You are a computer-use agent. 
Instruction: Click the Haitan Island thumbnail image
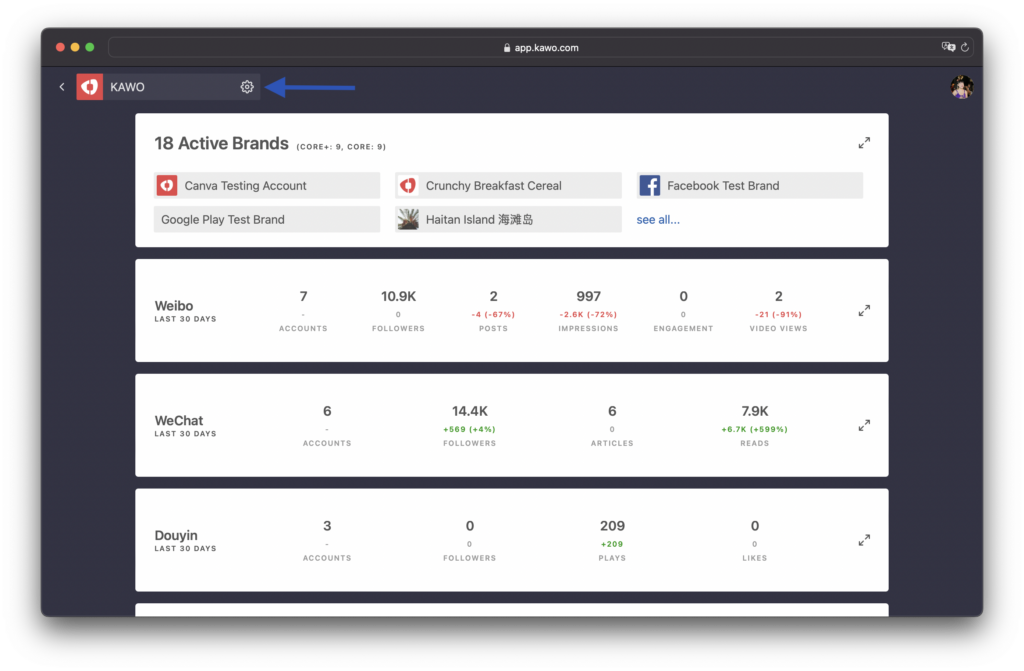pyautogui.click(x=408, y=220)
